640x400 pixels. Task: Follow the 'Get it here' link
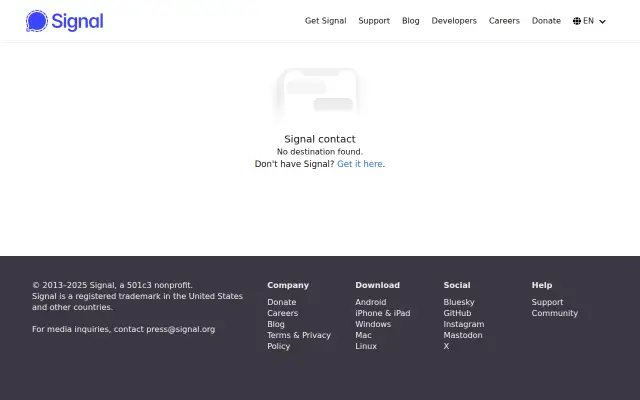[x=360, y=164]
